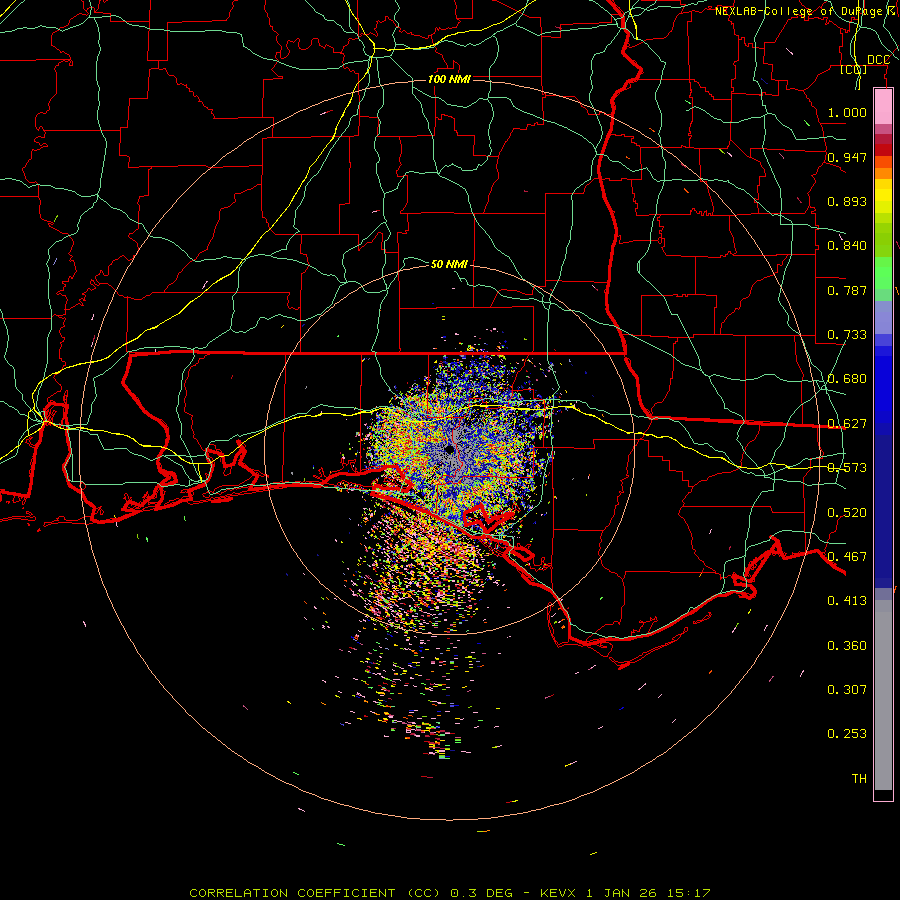Click the 0.467 scale value

[847, 556]
